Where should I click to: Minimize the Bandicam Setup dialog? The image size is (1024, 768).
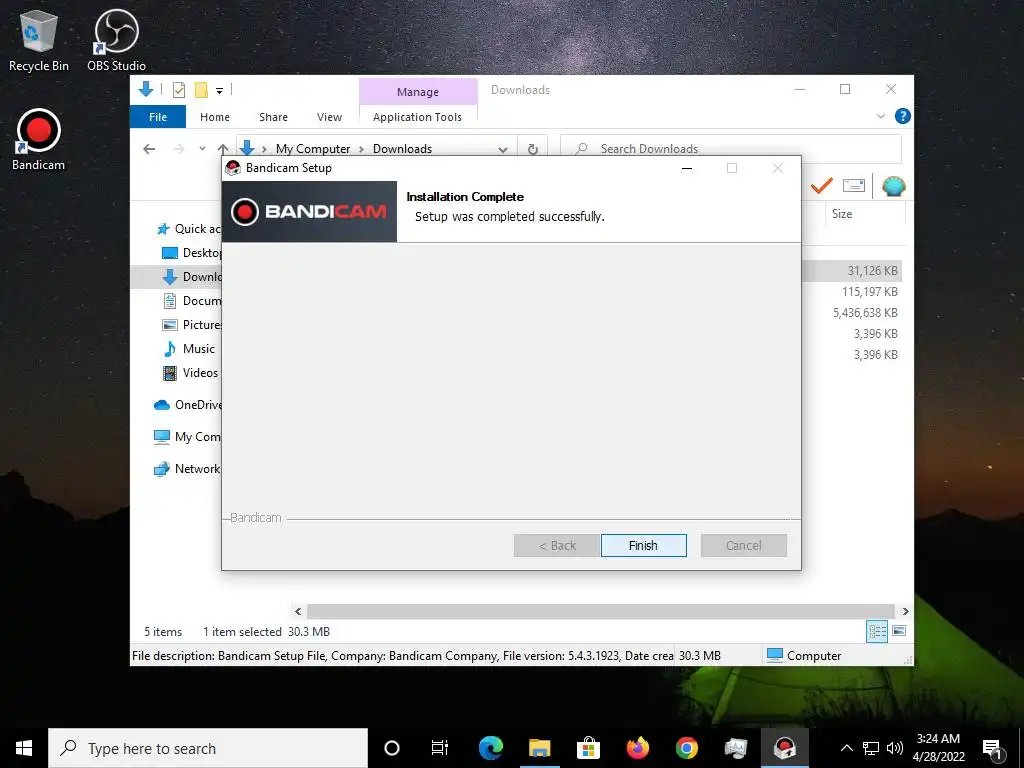686,168
